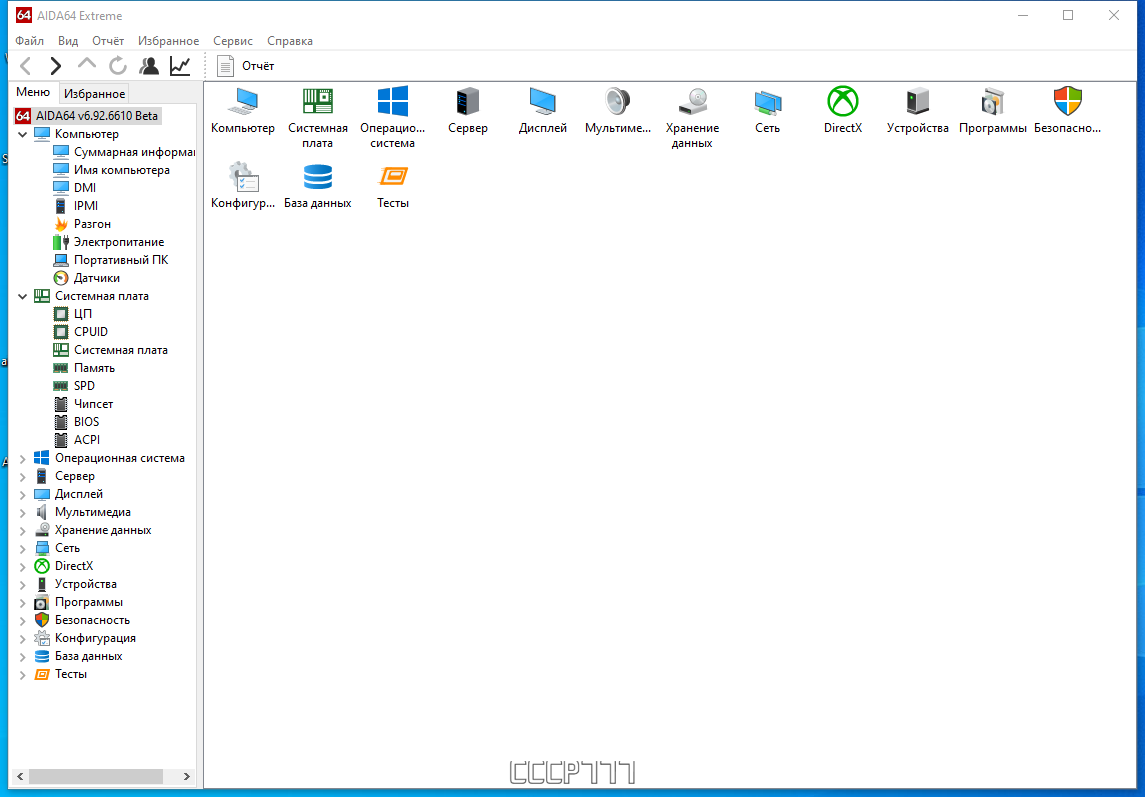Select DMI in the tree
The image size is (1145, 797).
(x=75, y=188)
